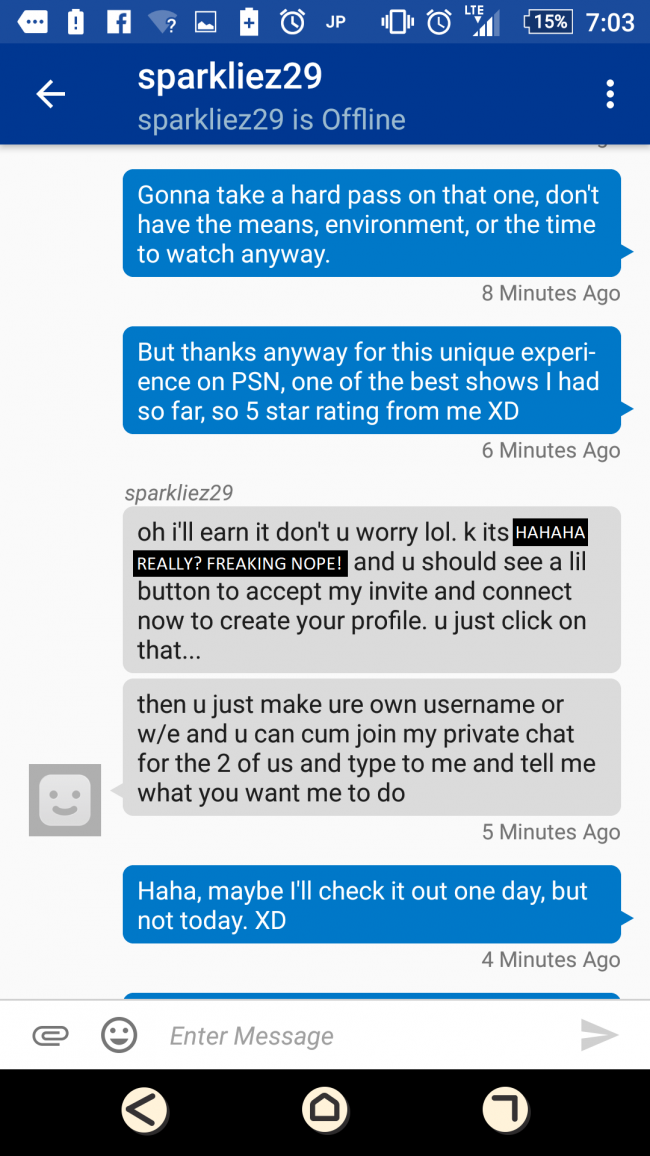Open the emoji smiley picker

[119, 1035]
